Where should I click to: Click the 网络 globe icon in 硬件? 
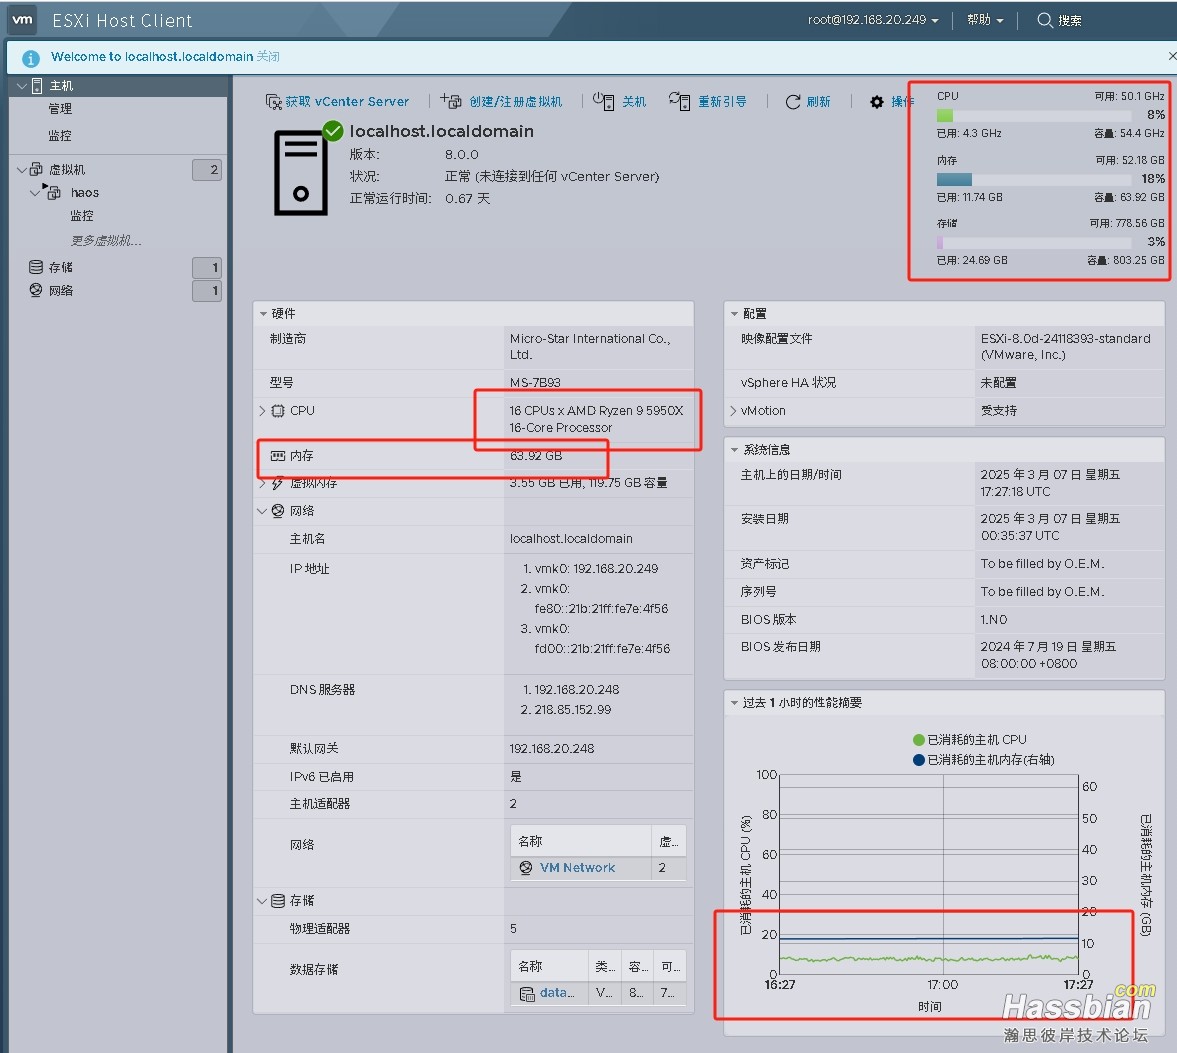coord(278,511)
